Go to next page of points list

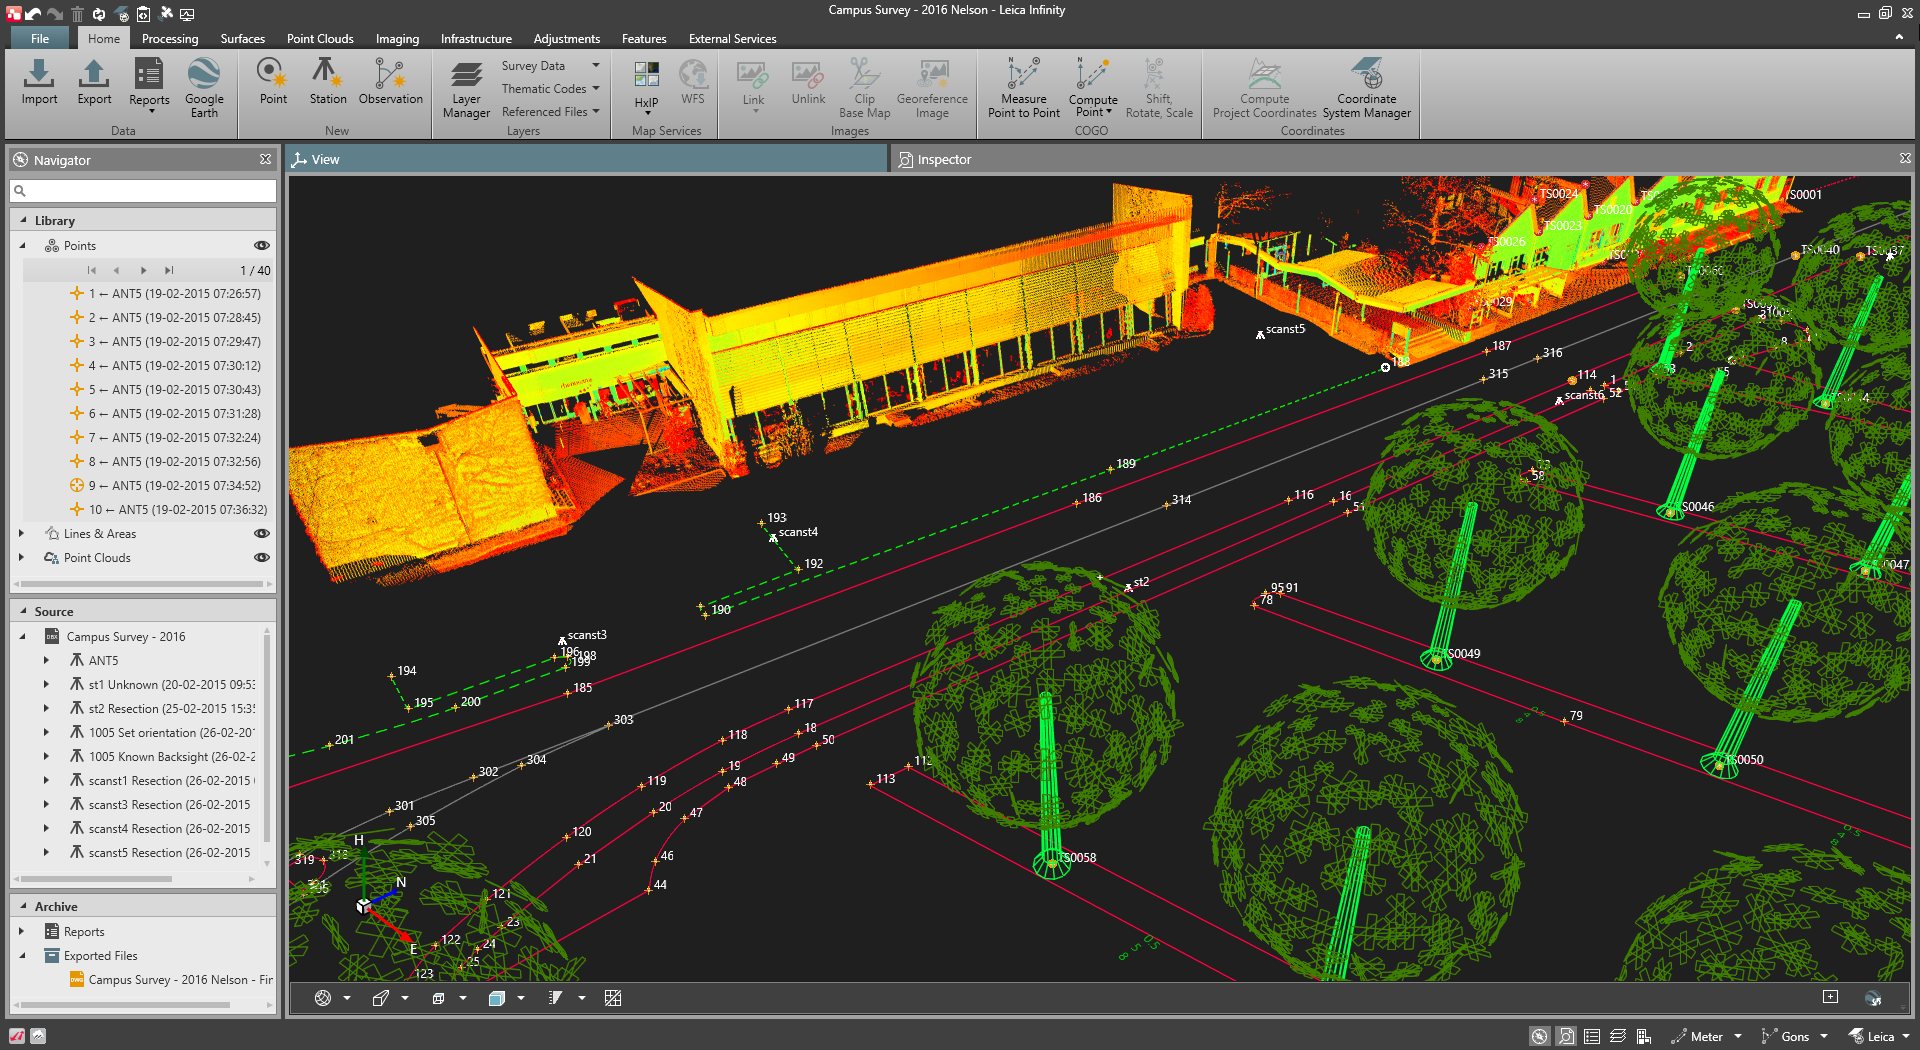click(x=143, y=270)
